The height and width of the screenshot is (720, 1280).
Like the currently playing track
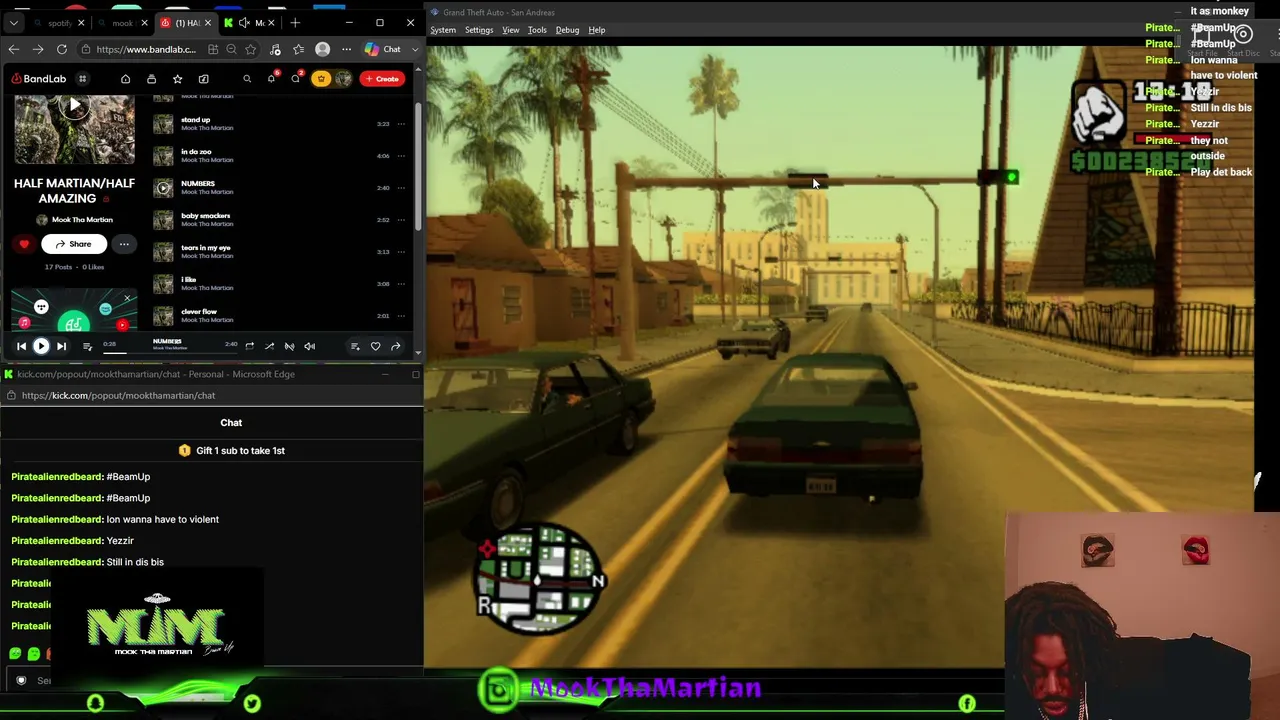click(375, 346)
